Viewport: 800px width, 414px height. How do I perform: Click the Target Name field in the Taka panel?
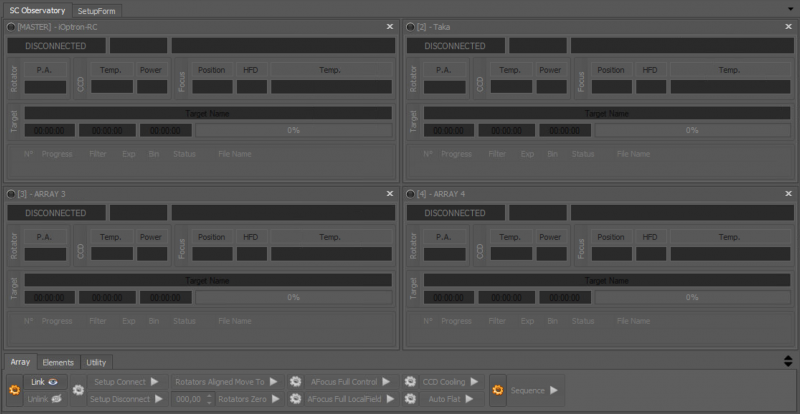click(x=607, y=113)
